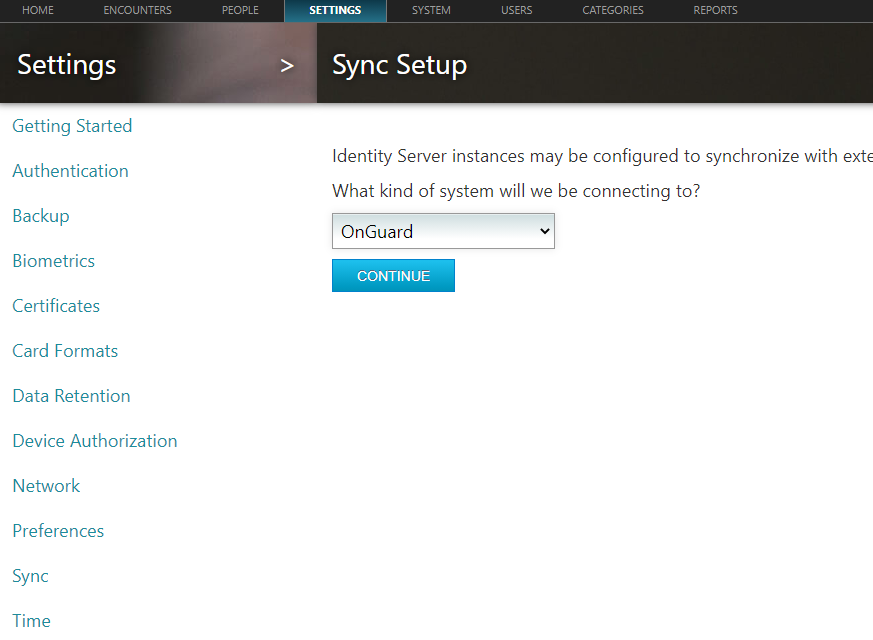Screen dimensions: 873x640
Task: Open Network settings
Action: (46, 486)
